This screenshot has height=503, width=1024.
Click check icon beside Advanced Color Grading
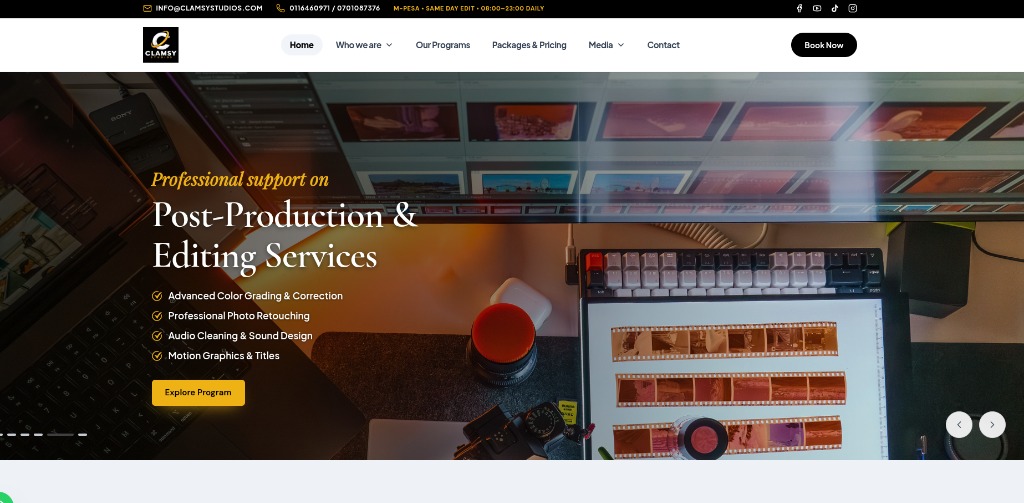[x=157, y=296]
